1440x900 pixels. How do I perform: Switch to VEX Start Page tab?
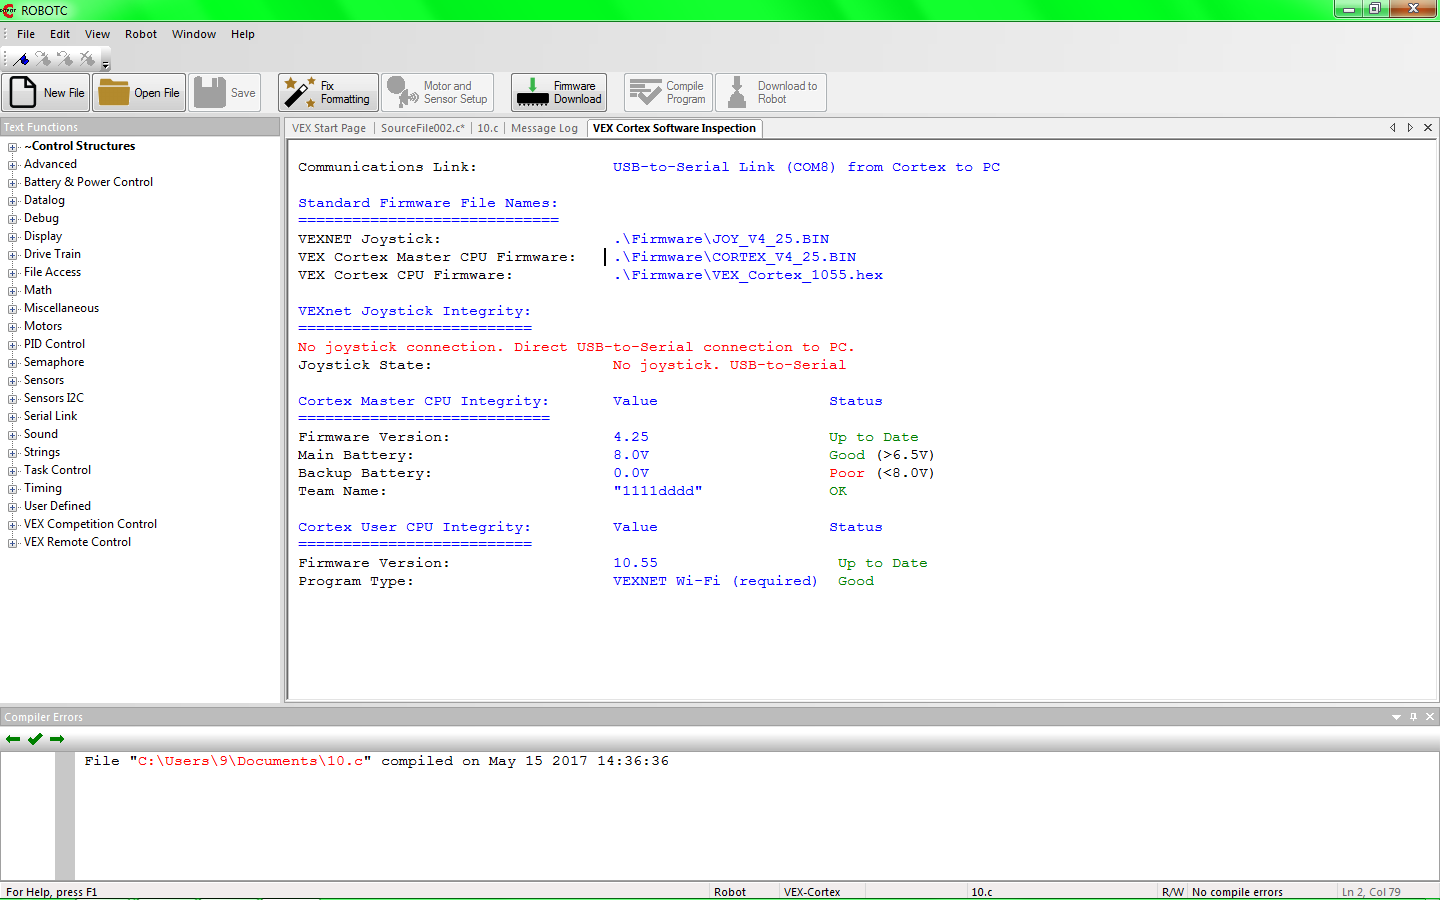(329, 128)
